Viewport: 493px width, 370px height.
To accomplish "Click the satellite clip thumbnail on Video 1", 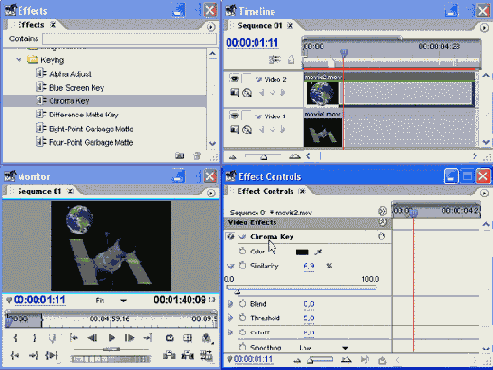I will pyautogui.click(x=323, y=132).
